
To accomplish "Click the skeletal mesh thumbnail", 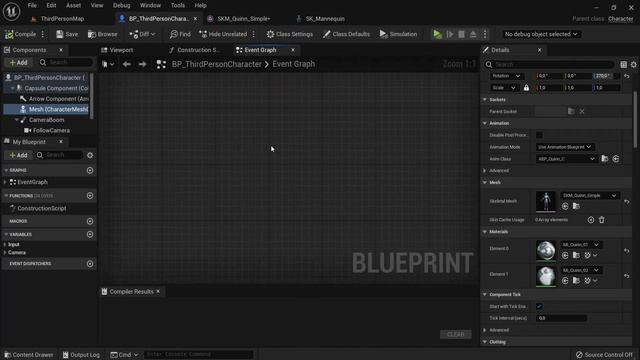I will coord(546,201).
